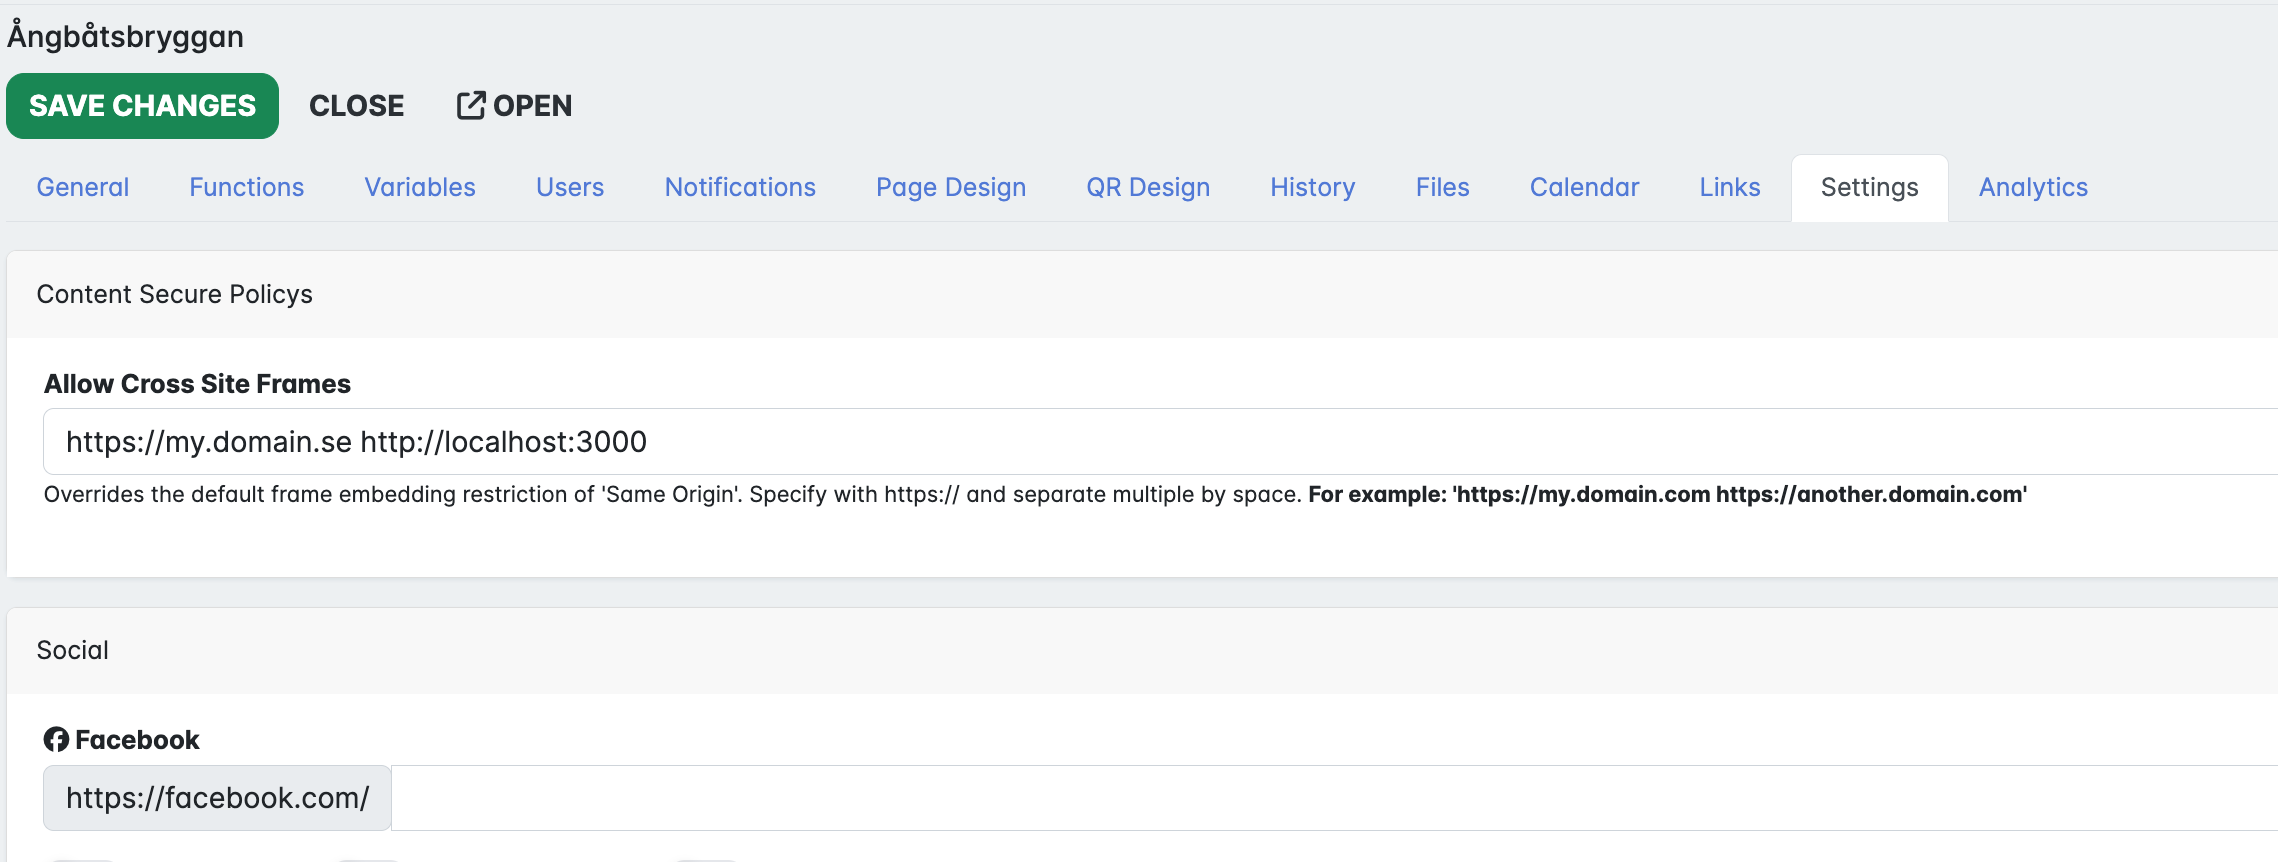2278x862 pixels.
Task: Switch to Page Design tab
Action: tap(951, 188)
